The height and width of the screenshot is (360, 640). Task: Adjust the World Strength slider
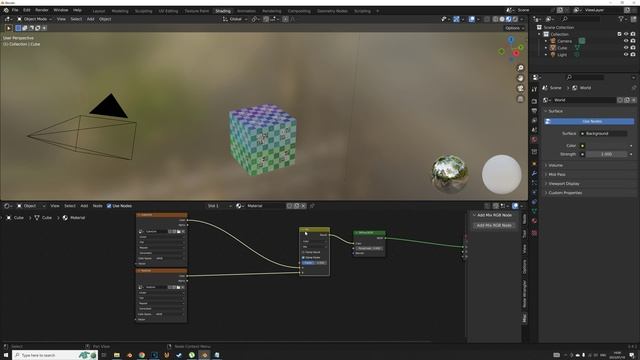pyautogui.click(x=606, y=154)
